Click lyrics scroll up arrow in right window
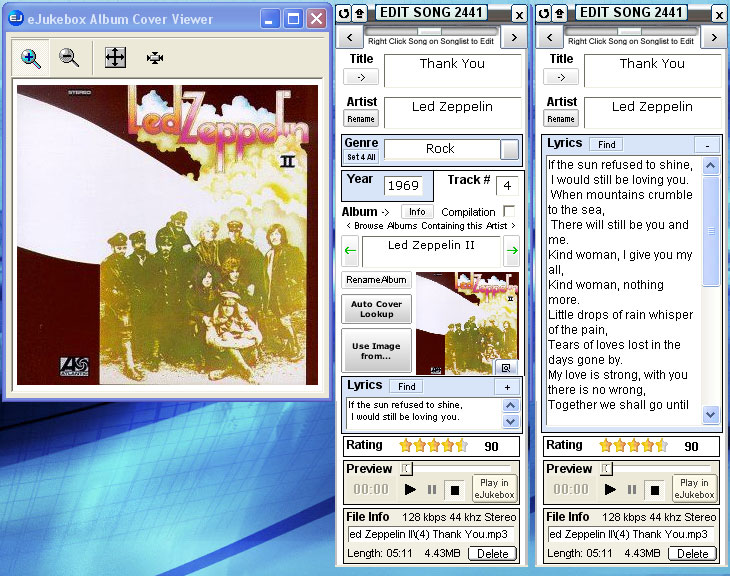 point(710,166)
